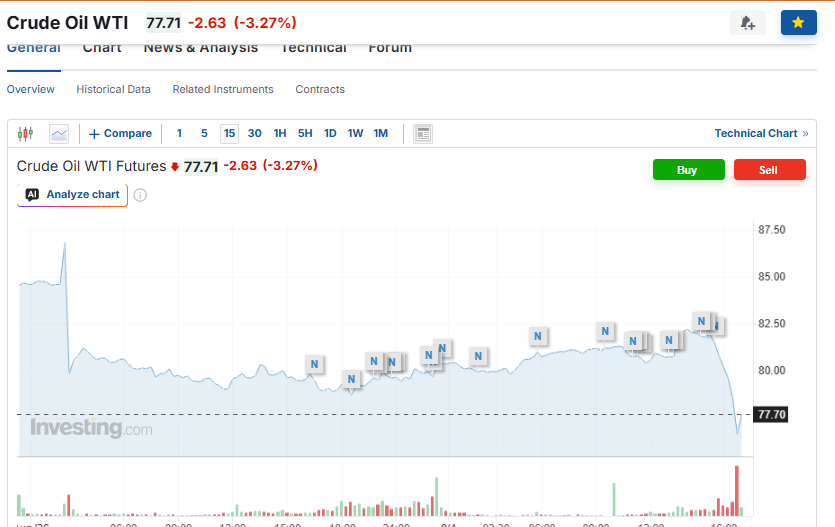Switch to candlestick chart type
835x527 pixels.
[26, 134]
